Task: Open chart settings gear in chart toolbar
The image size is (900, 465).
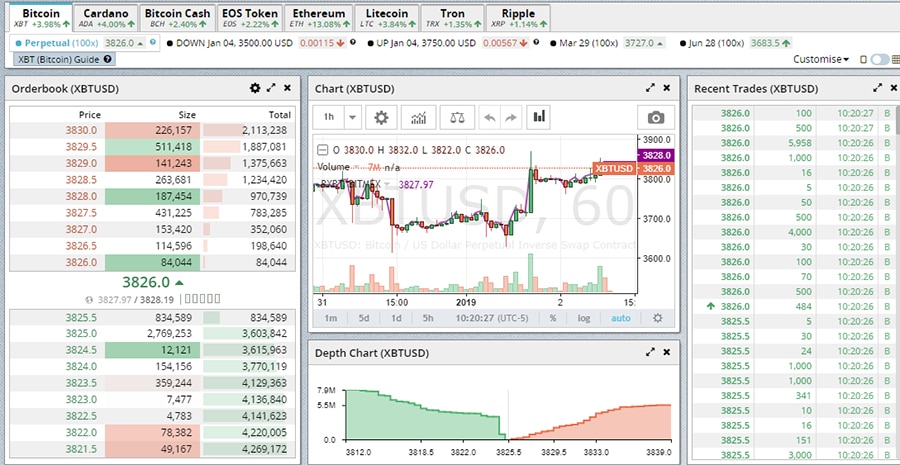Action: (x=381, y=117)
